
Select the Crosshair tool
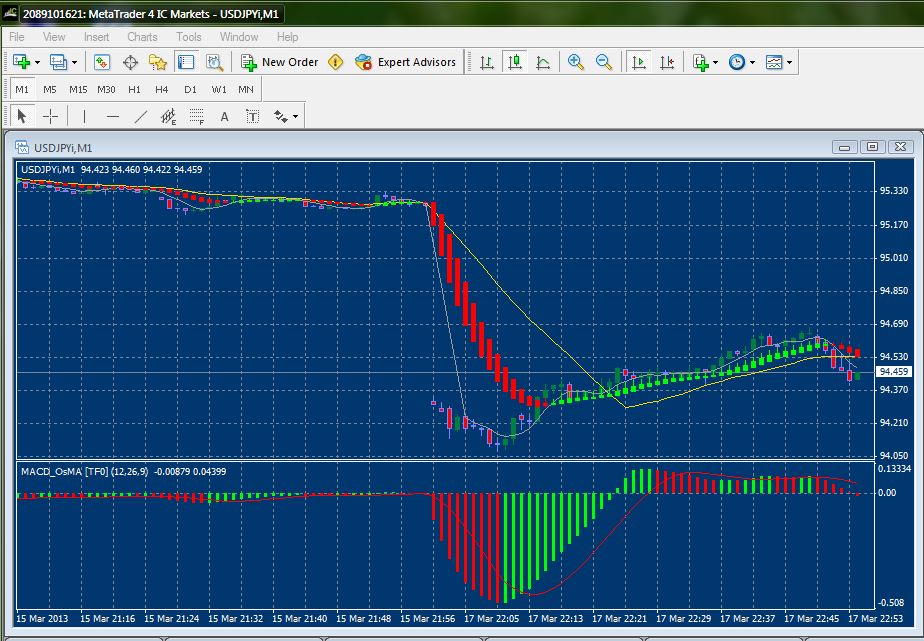click(50, 116)
